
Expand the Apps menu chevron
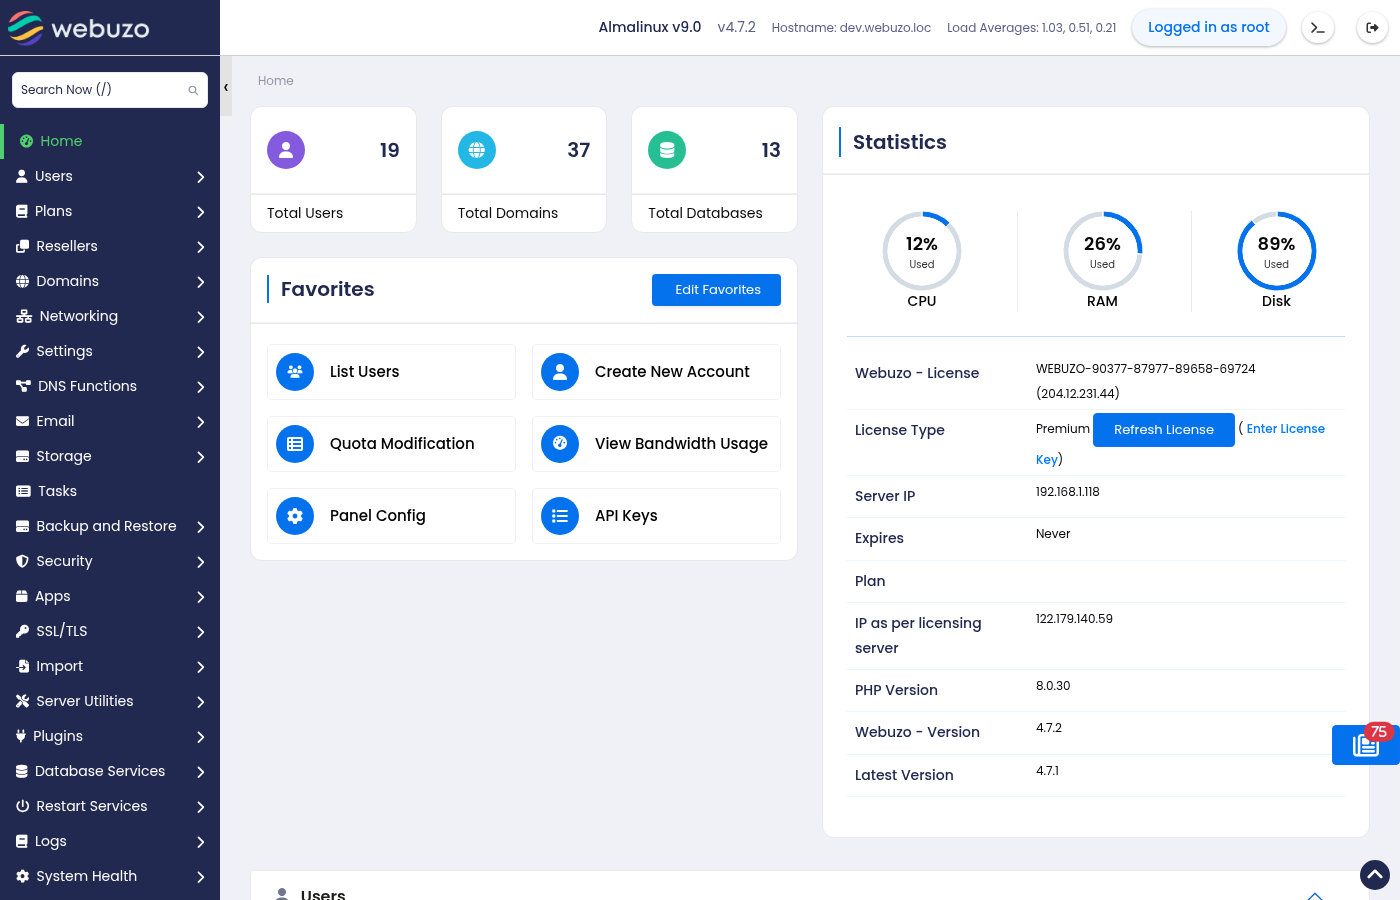[x=200, y=597]
